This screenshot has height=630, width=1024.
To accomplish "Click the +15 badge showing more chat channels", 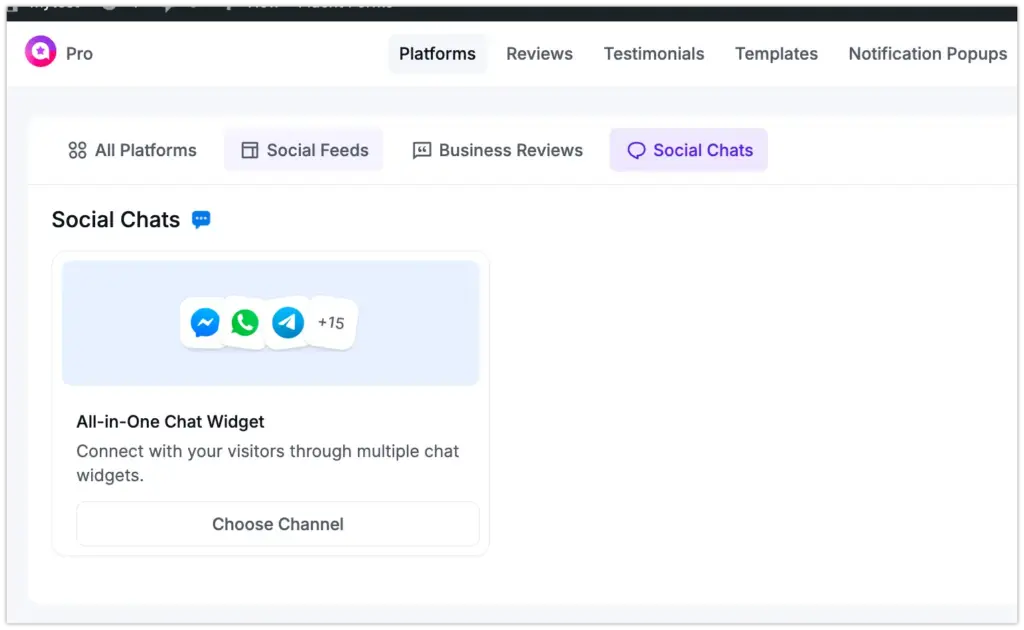I will point(330,322).
